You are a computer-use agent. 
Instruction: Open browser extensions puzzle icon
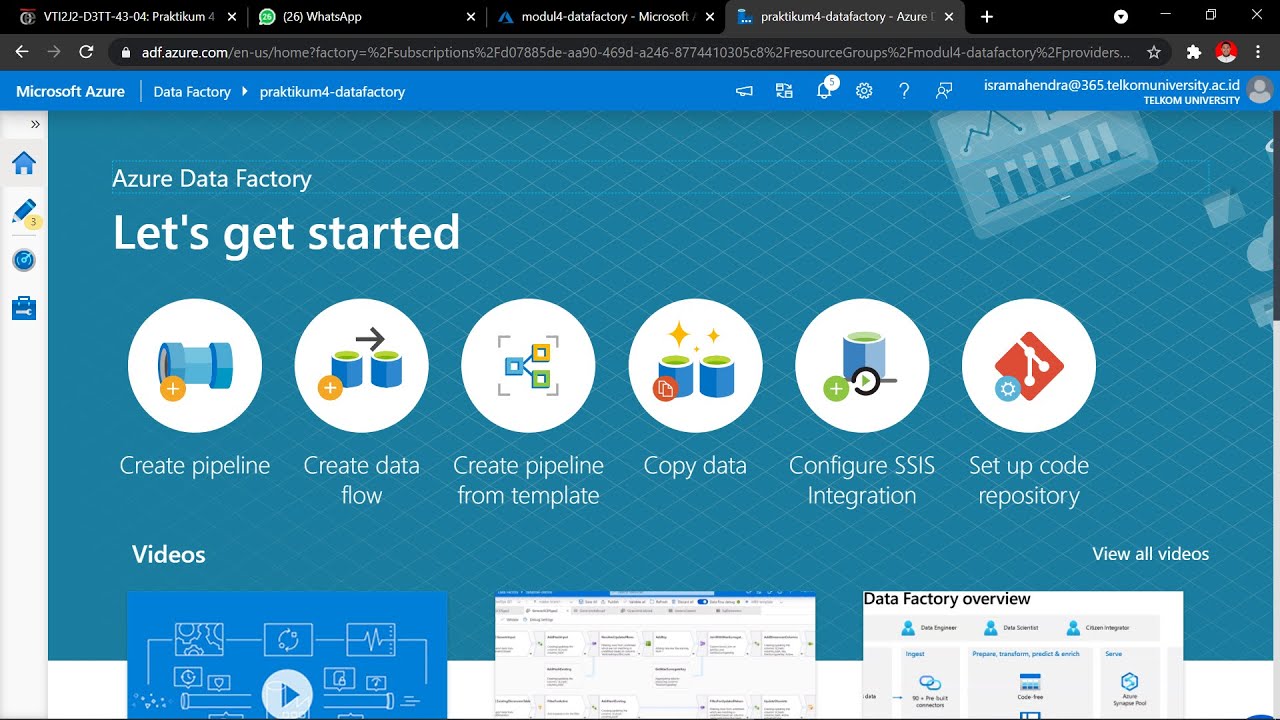1193,52
